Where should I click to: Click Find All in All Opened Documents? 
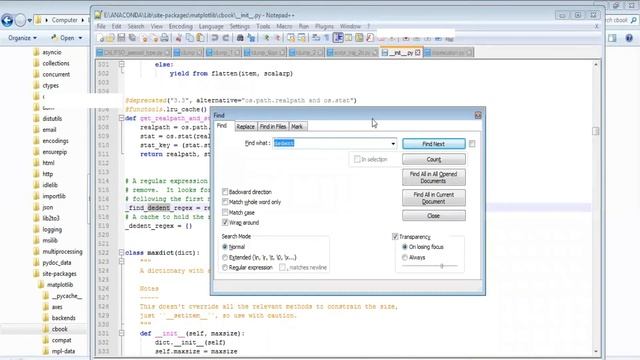tap(433, 177)
